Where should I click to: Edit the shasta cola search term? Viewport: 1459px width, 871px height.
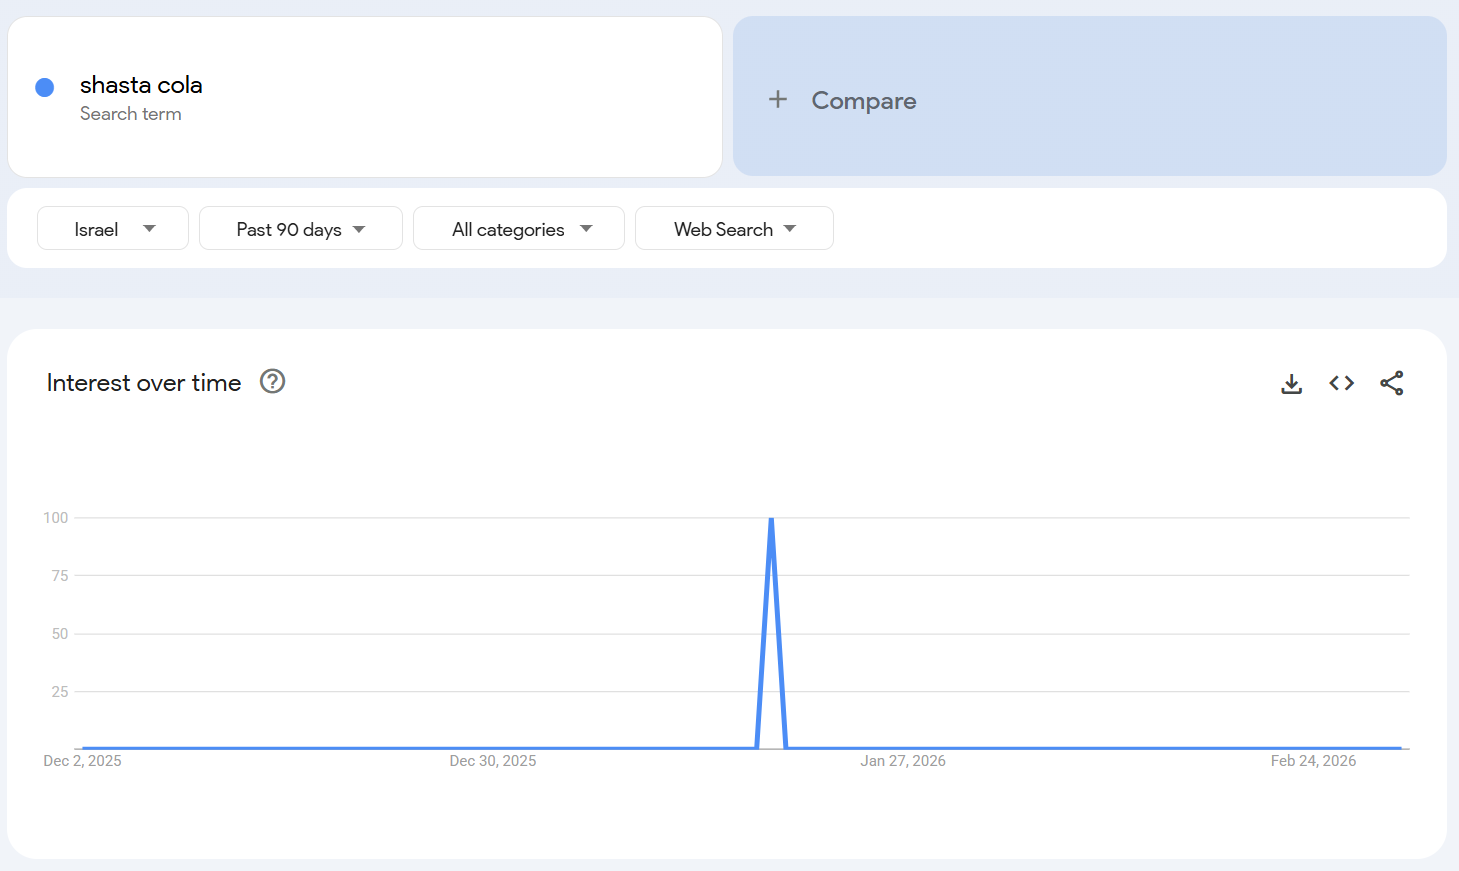point(141,86)
